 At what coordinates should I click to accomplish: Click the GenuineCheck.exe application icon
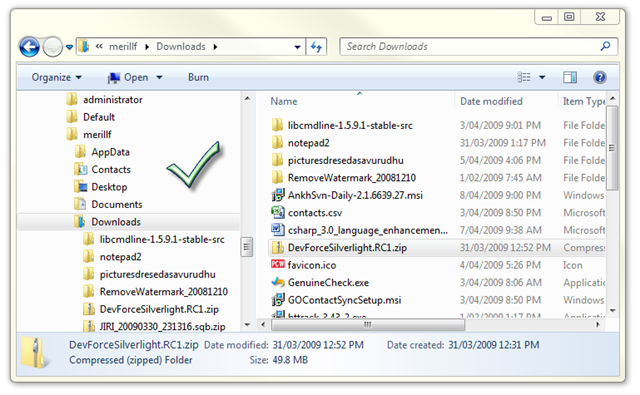tap(278, 282)
